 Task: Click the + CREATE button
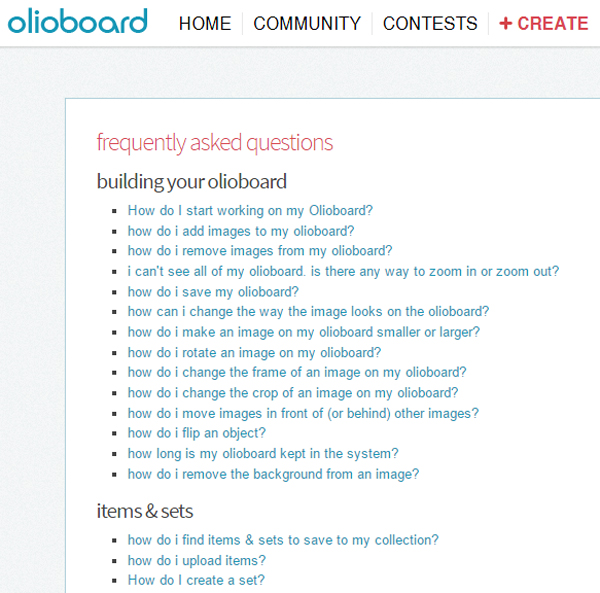(x=544, y=23)
